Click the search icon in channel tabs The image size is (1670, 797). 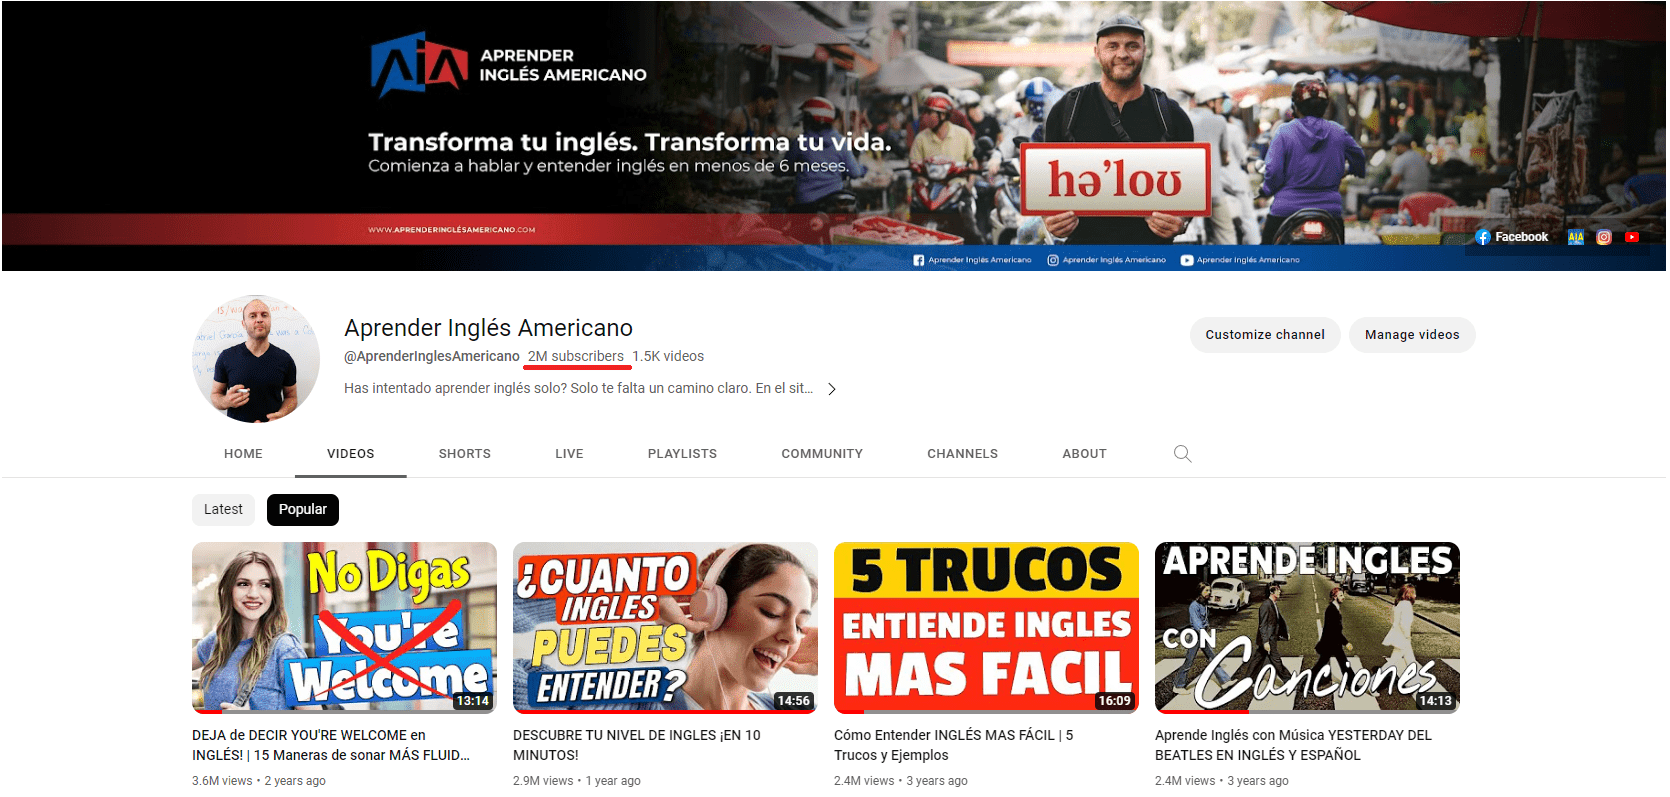[x=1182, y=454]
